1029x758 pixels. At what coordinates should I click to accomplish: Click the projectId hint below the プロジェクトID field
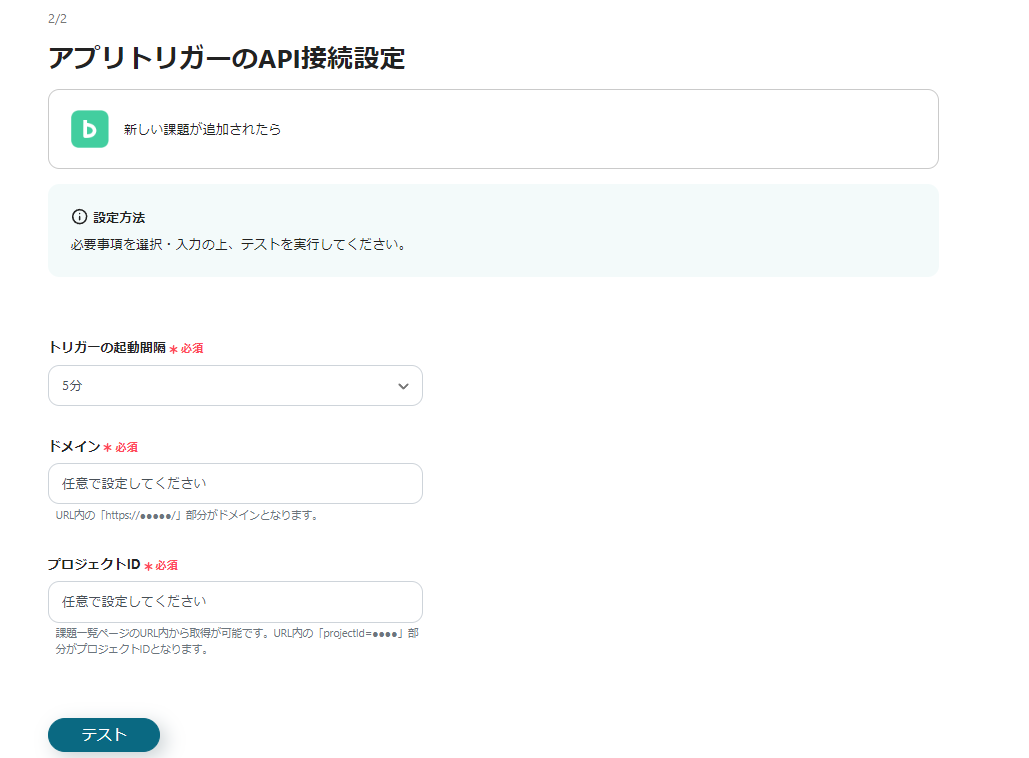coord(236,640)
